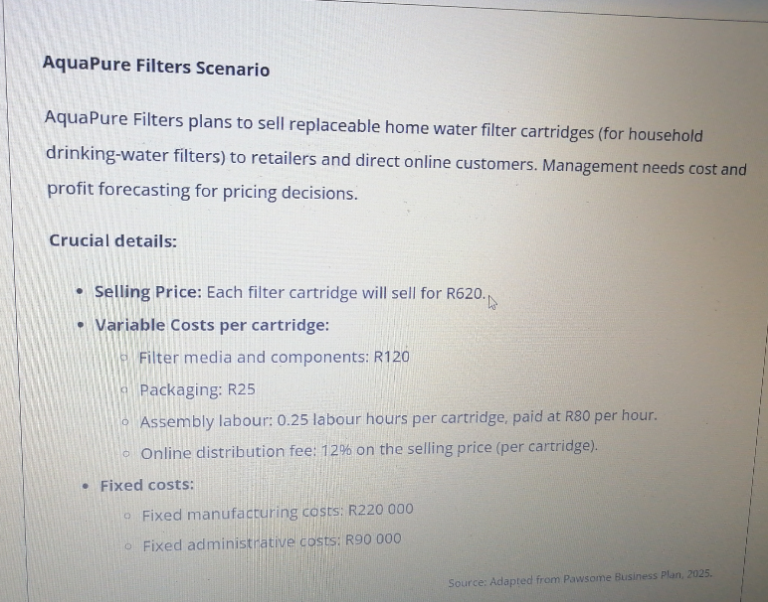Click the Fixed manufacturing costs line
The width and height of the screenshot is (768, 602).
pyautogui.click(x=278, y=513)
